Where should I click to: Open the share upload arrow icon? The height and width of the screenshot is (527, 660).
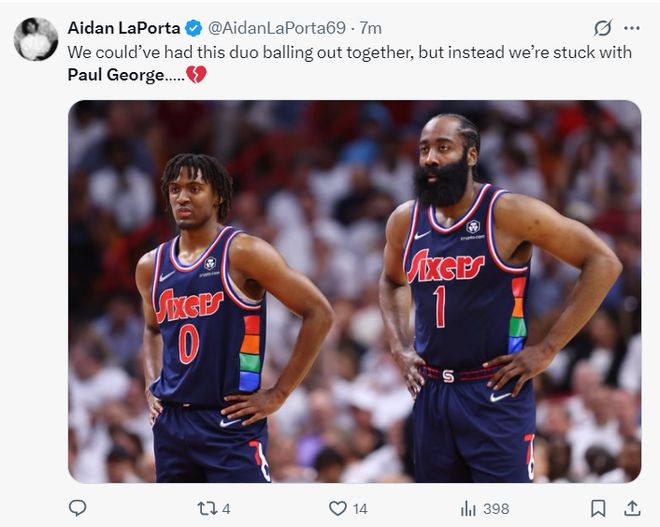pos(632,508)
